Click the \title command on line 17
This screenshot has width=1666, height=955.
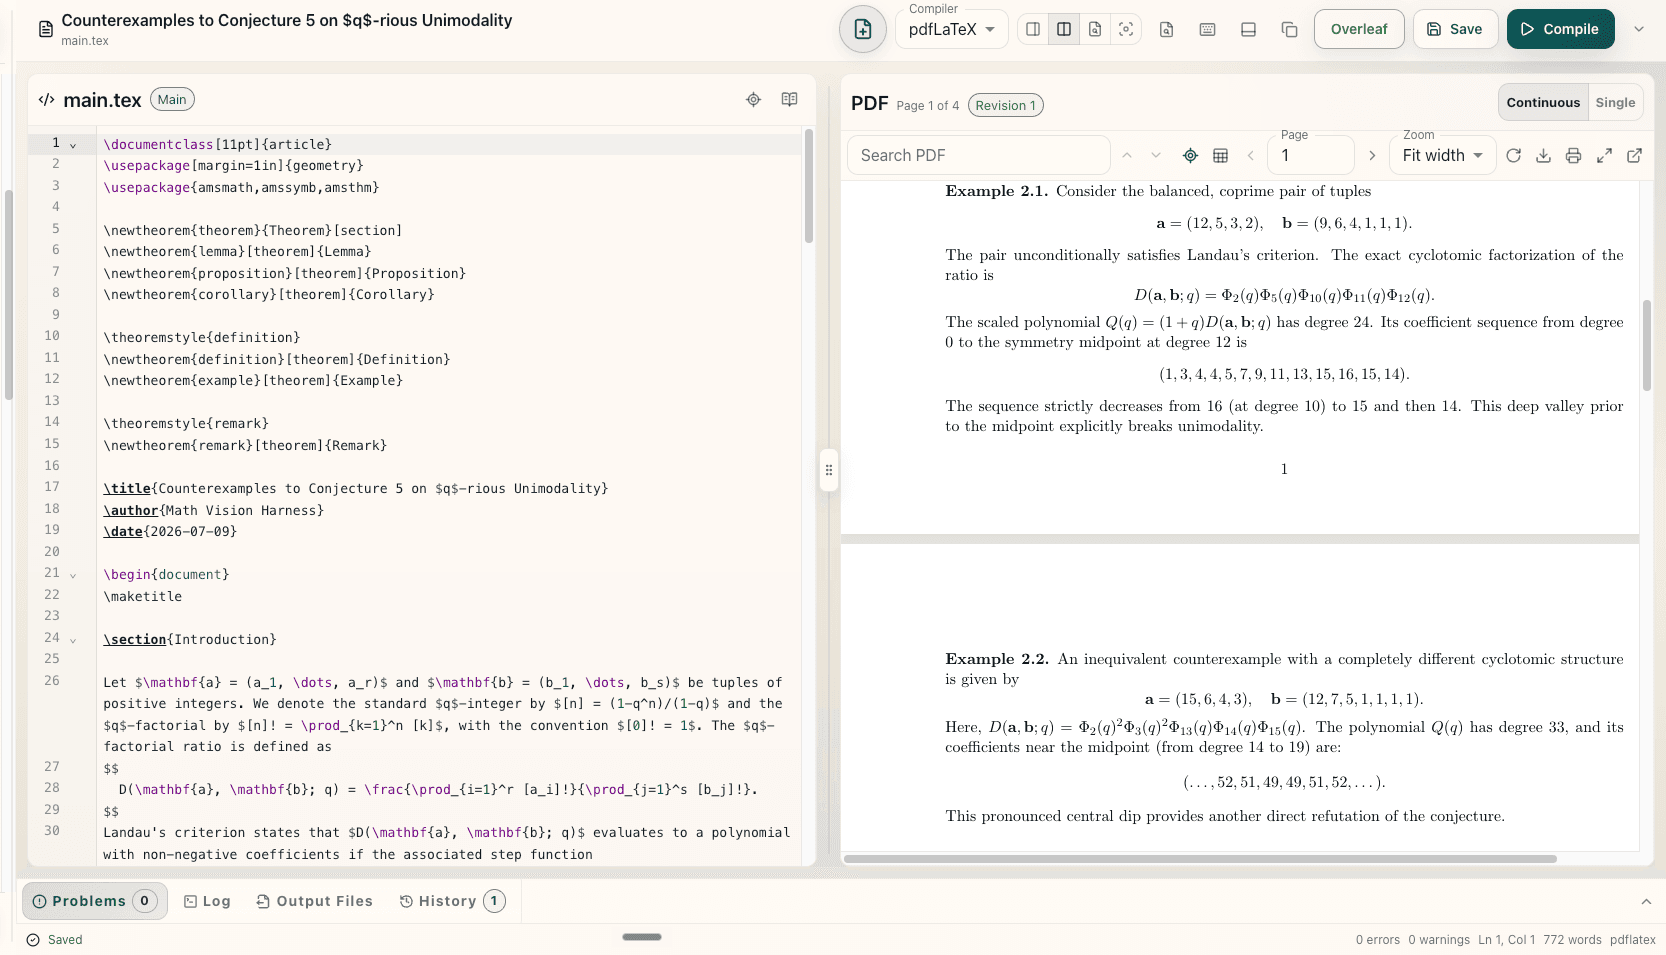[127, 488]
